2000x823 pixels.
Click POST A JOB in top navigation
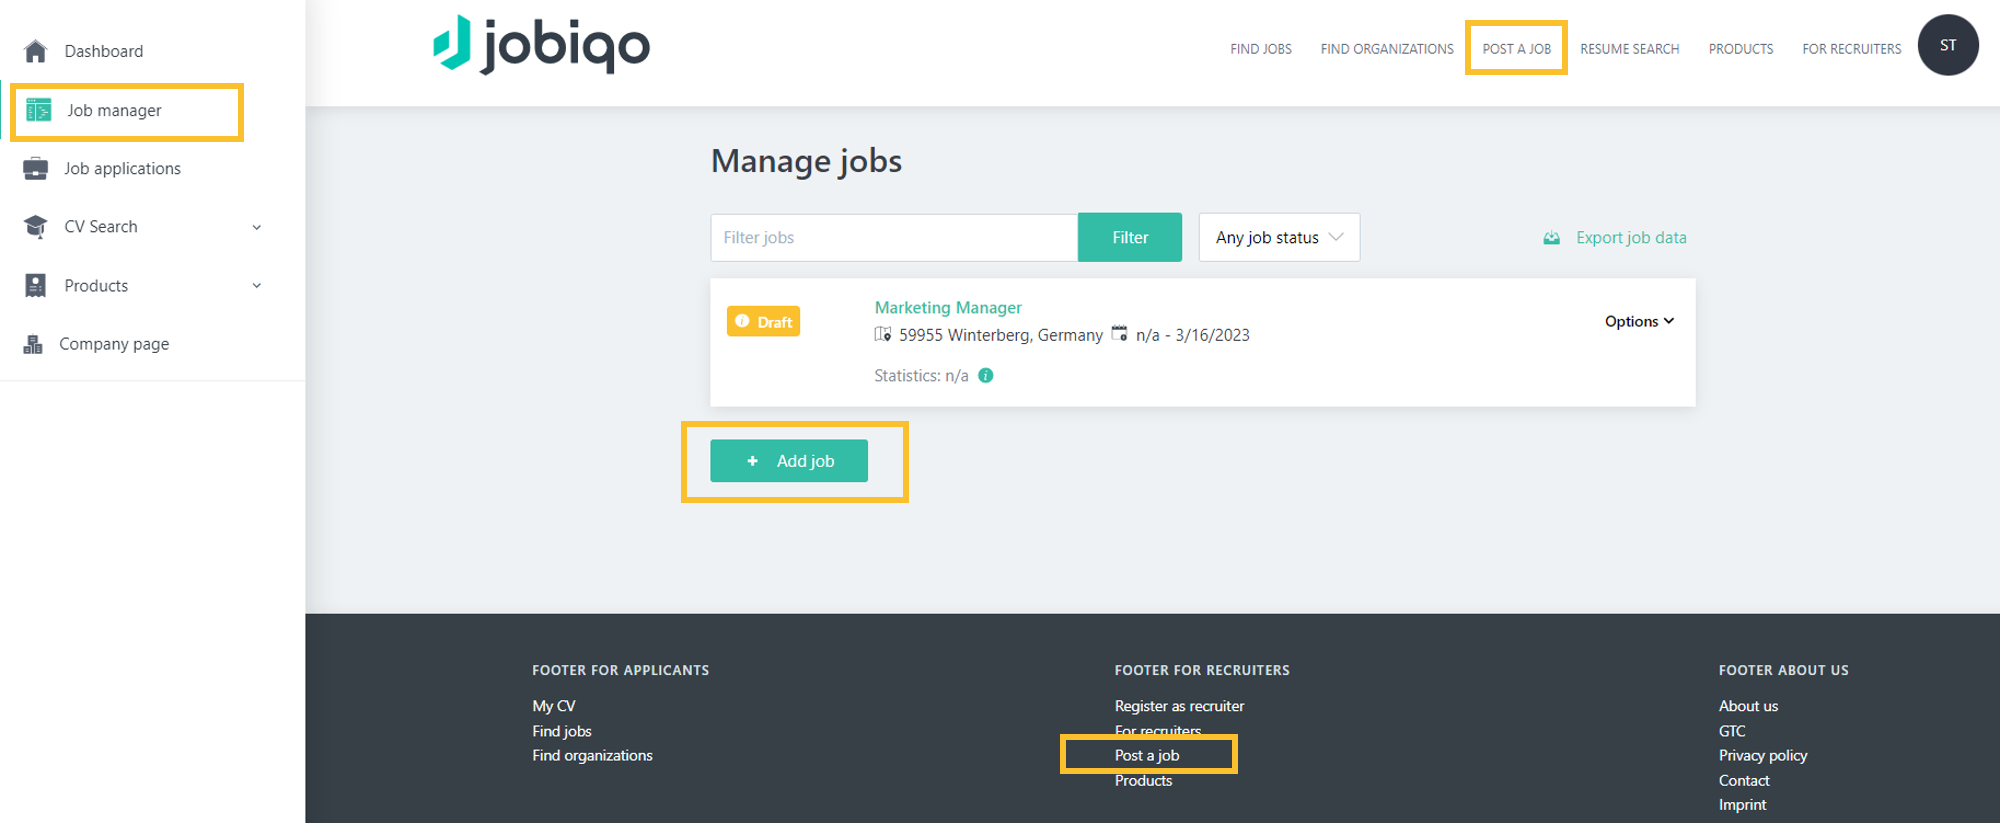(1516, 49)
